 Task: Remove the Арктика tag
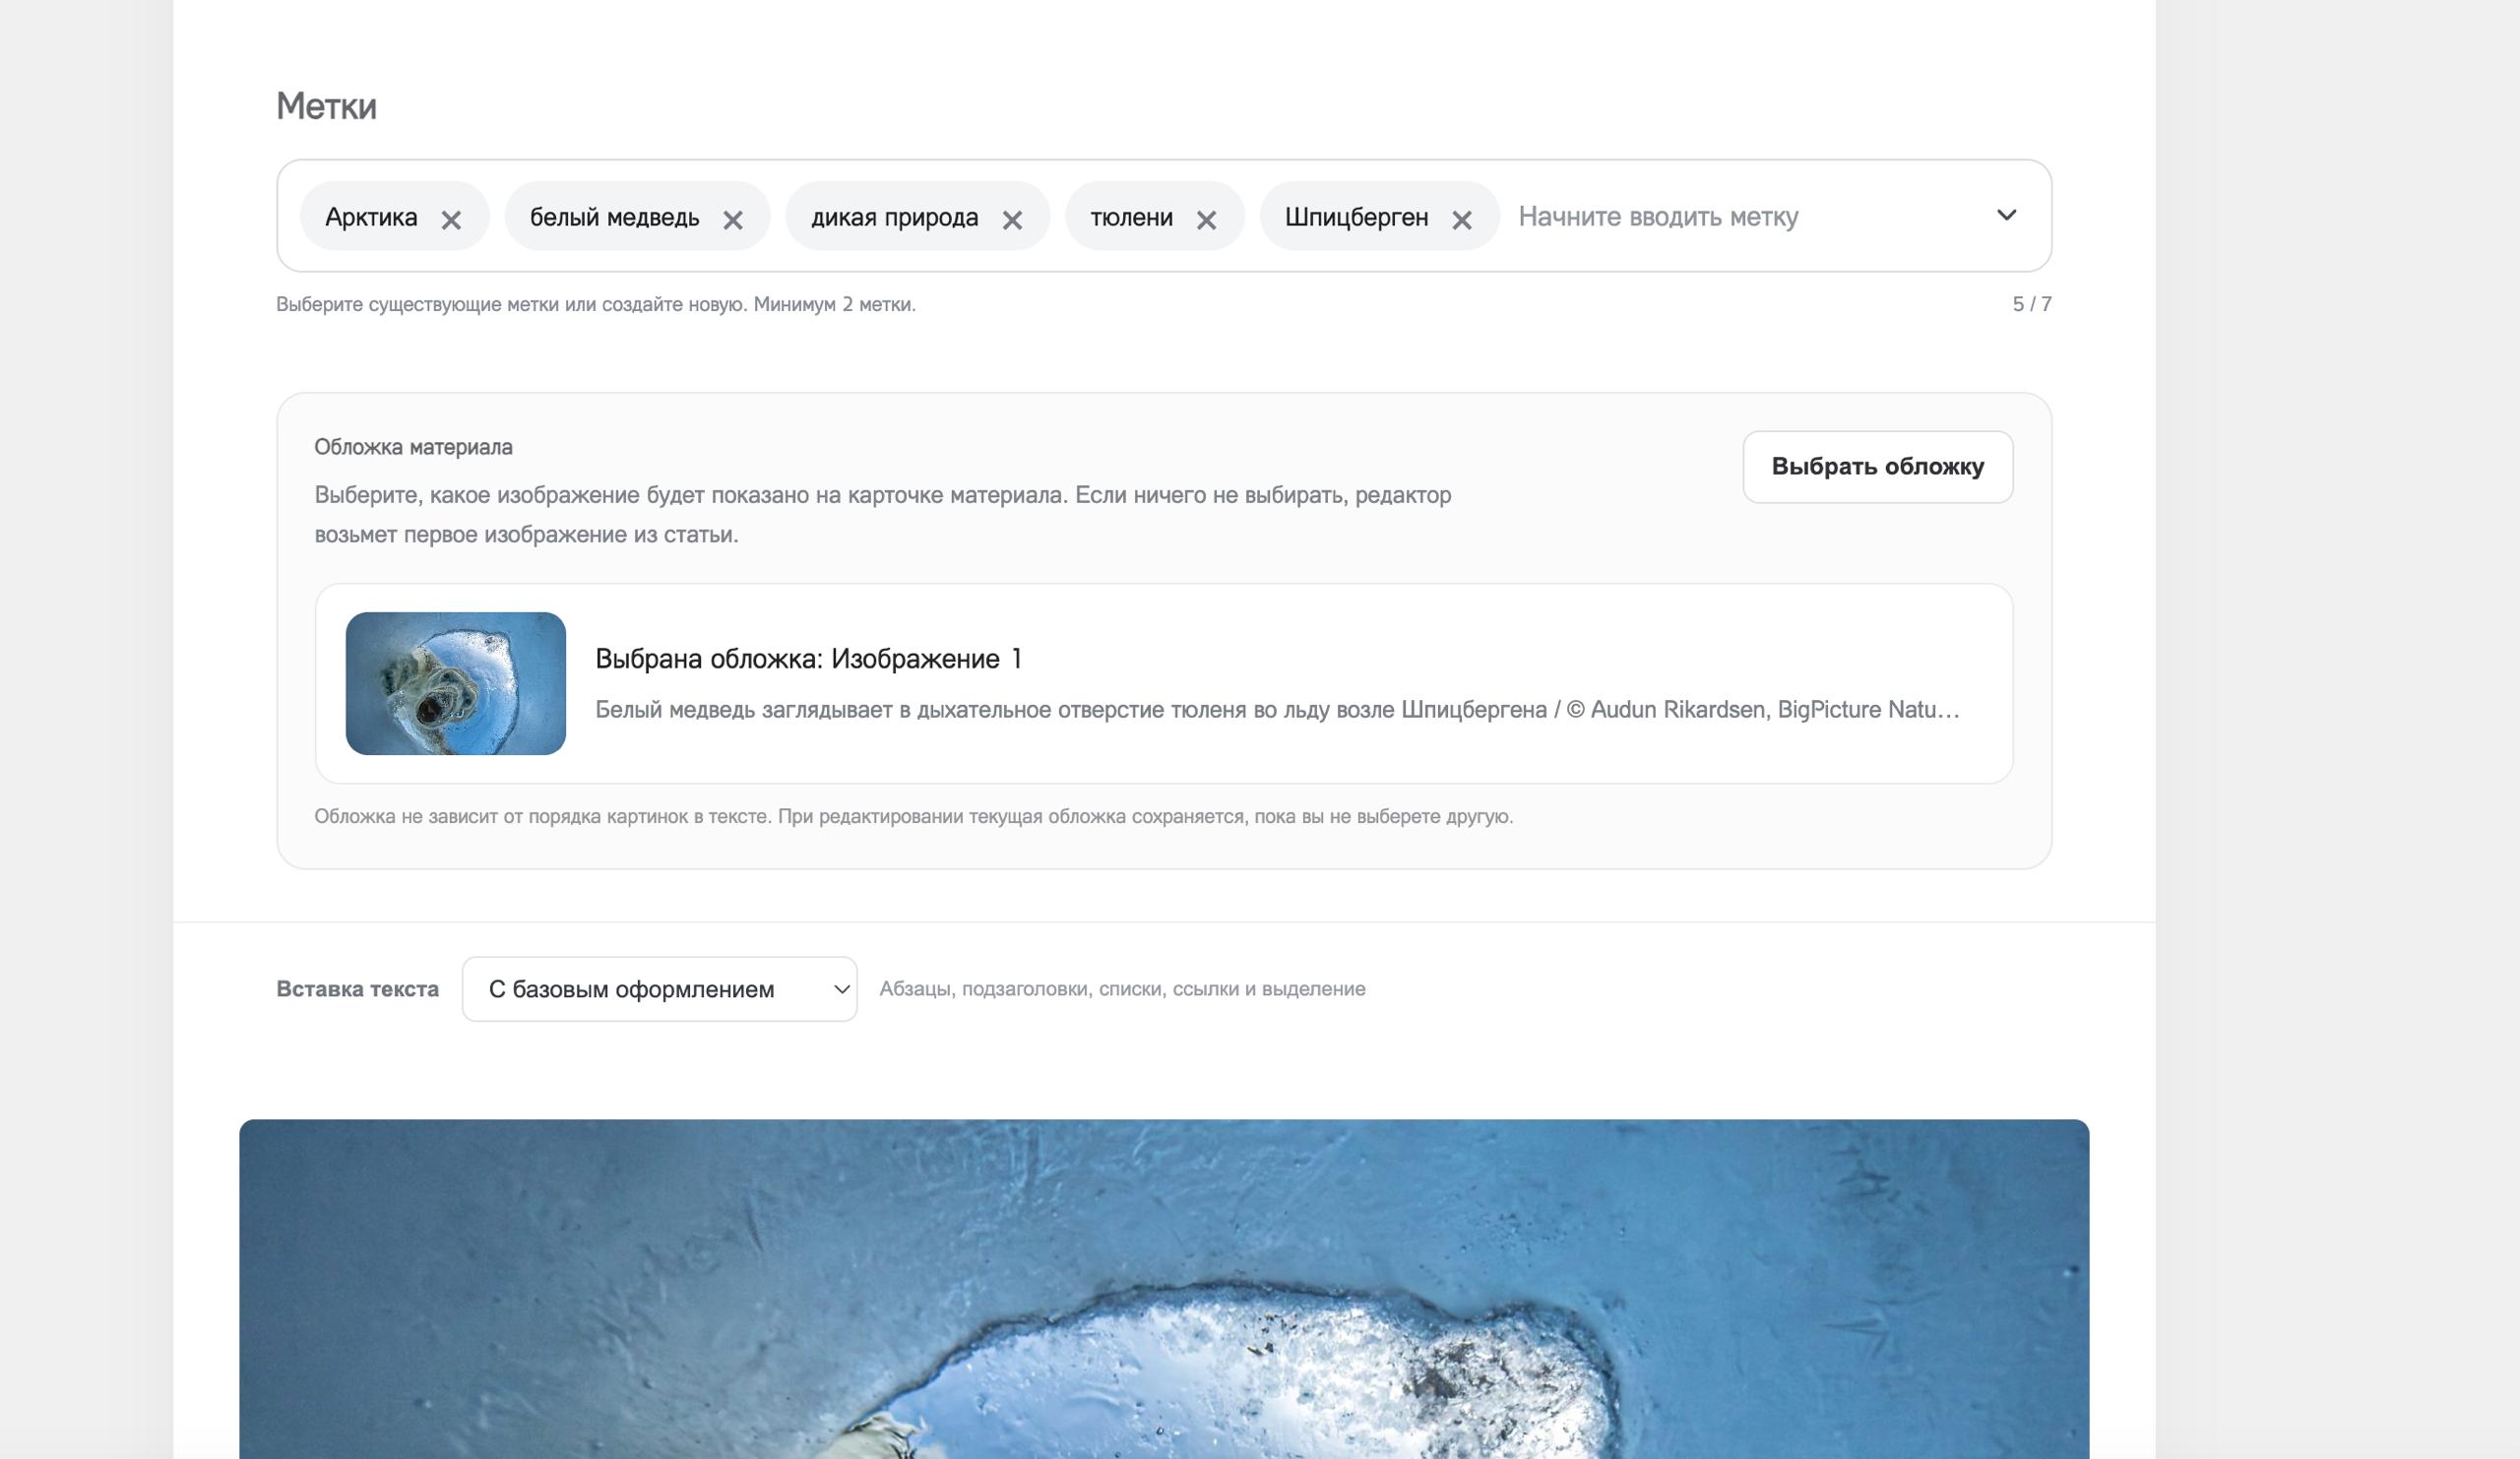(451, 219)
